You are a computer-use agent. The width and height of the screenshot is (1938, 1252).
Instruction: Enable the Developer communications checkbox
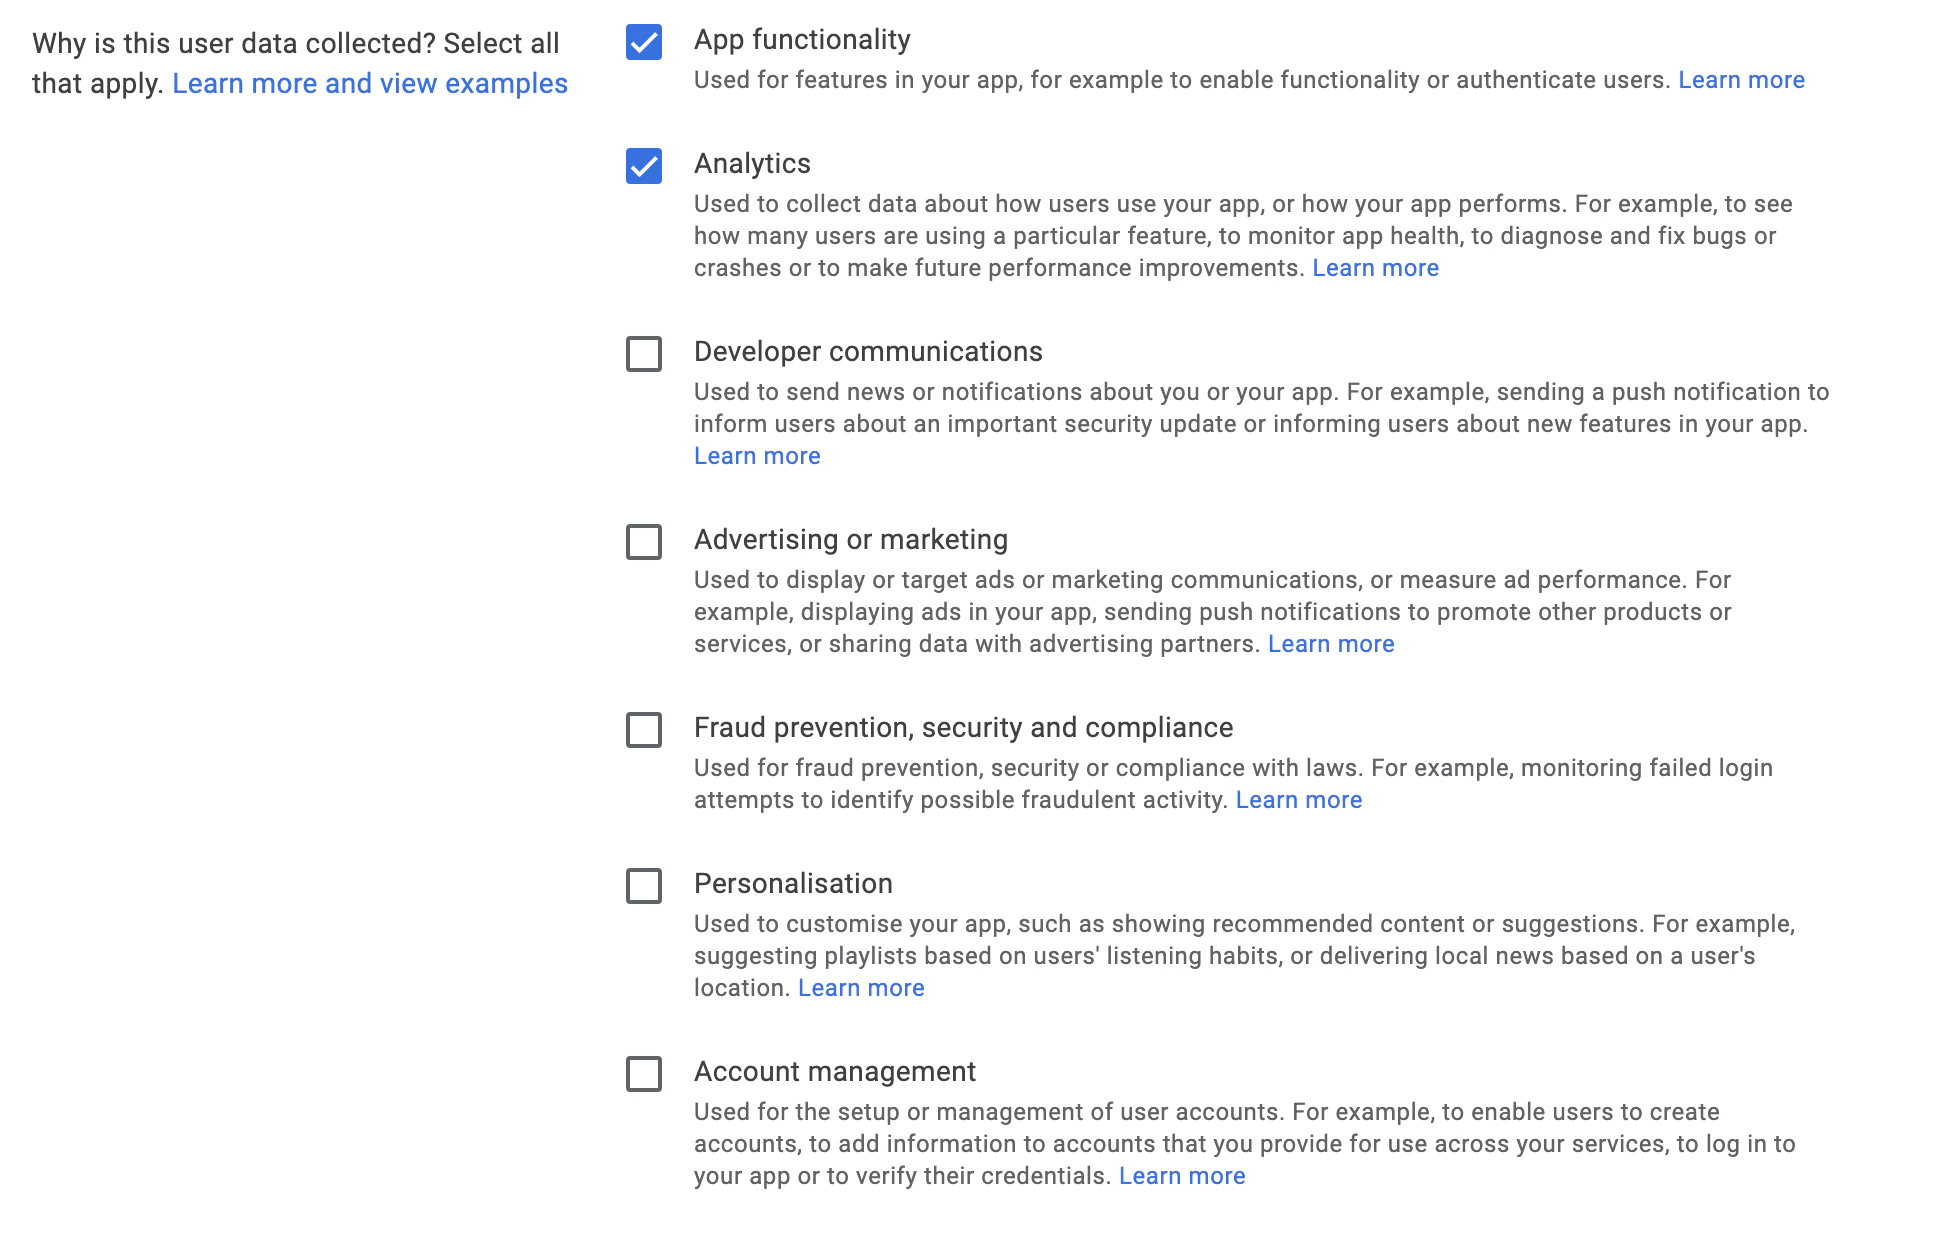pyautogui.click(x=644, y=354)
